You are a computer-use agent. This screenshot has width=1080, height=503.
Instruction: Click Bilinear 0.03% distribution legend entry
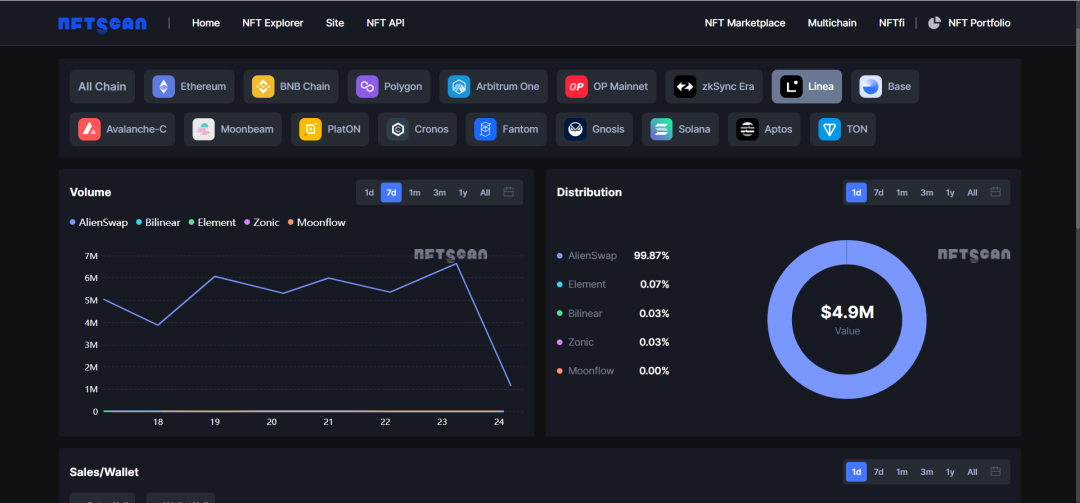(x=613, y=314)
